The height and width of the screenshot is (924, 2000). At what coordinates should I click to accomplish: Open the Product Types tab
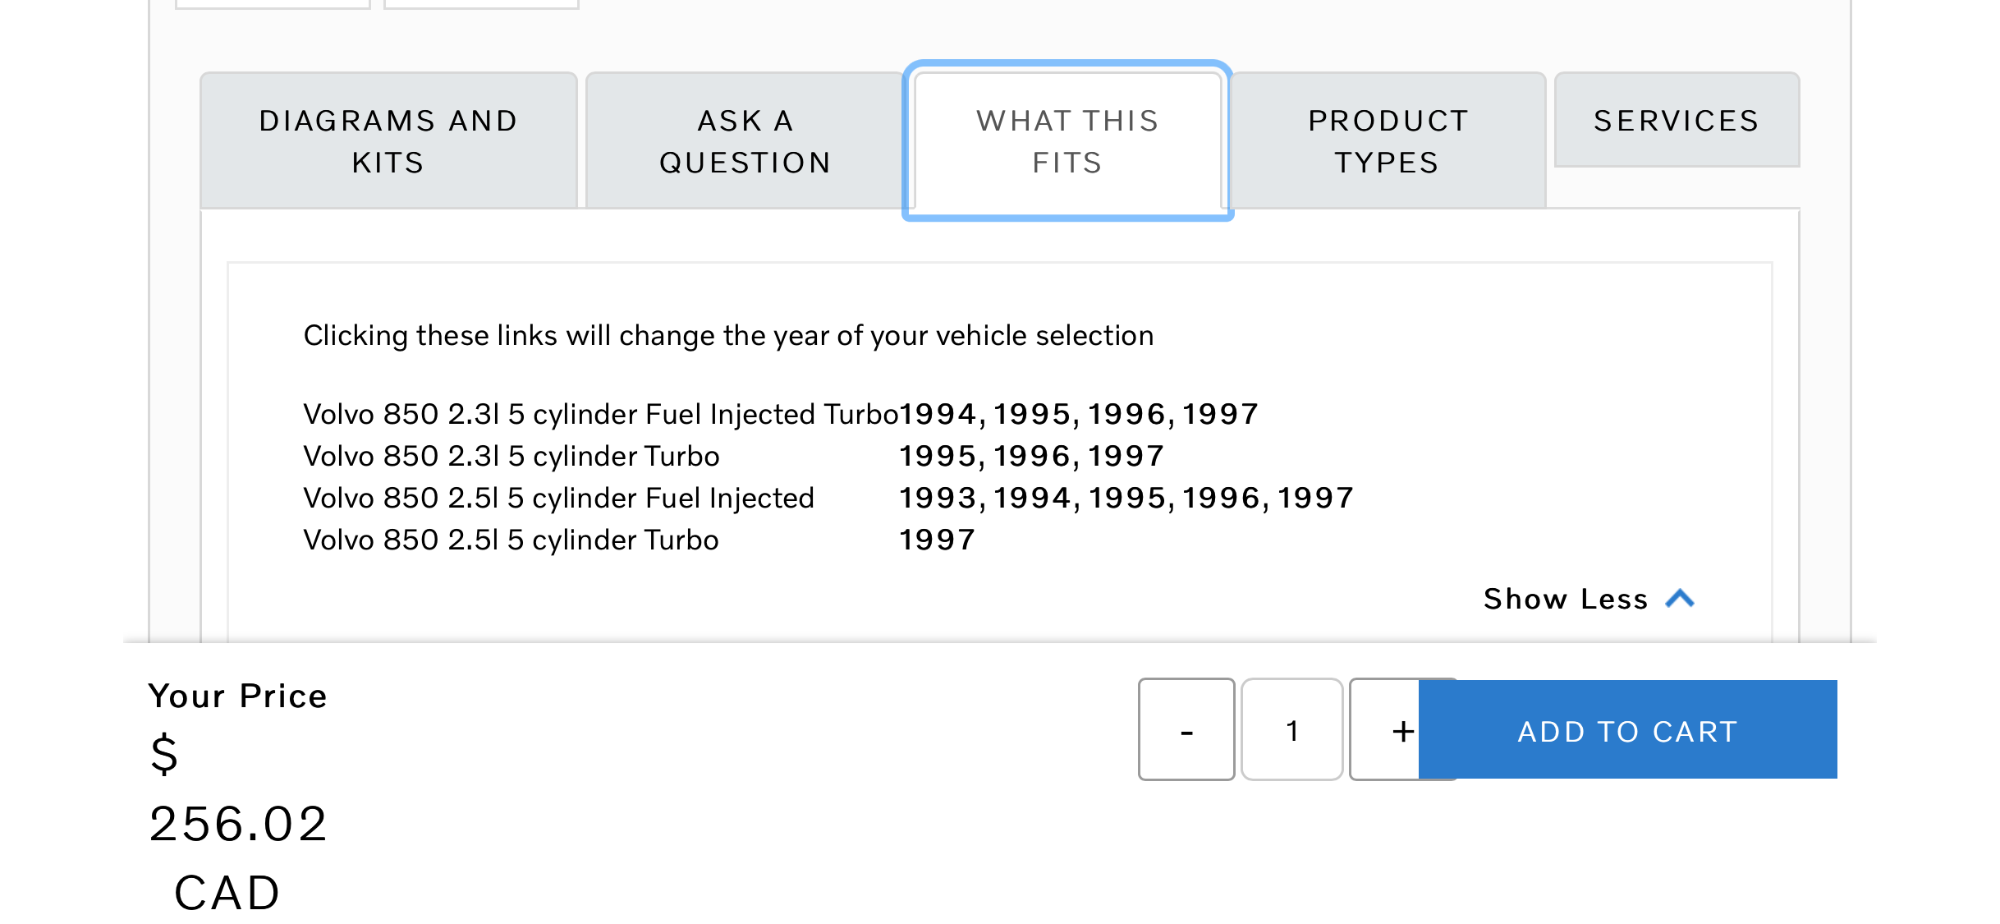coord(1387,141)
